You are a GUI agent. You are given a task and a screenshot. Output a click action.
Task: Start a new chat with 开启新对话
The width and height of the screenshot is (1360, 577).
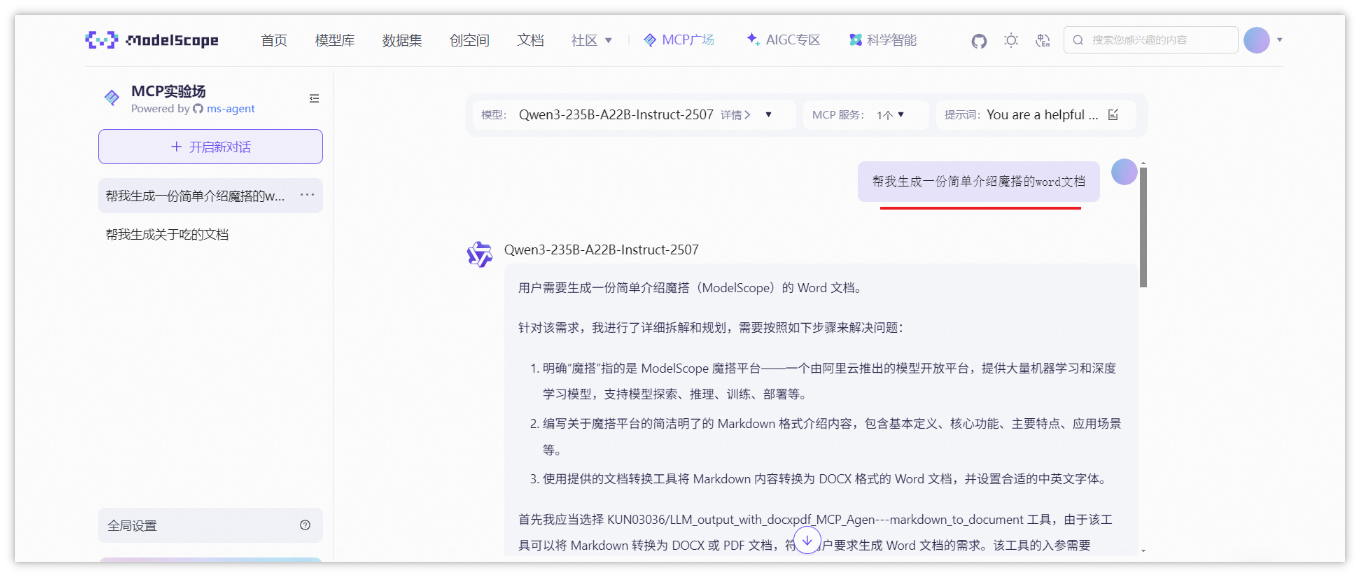point(210,146)
